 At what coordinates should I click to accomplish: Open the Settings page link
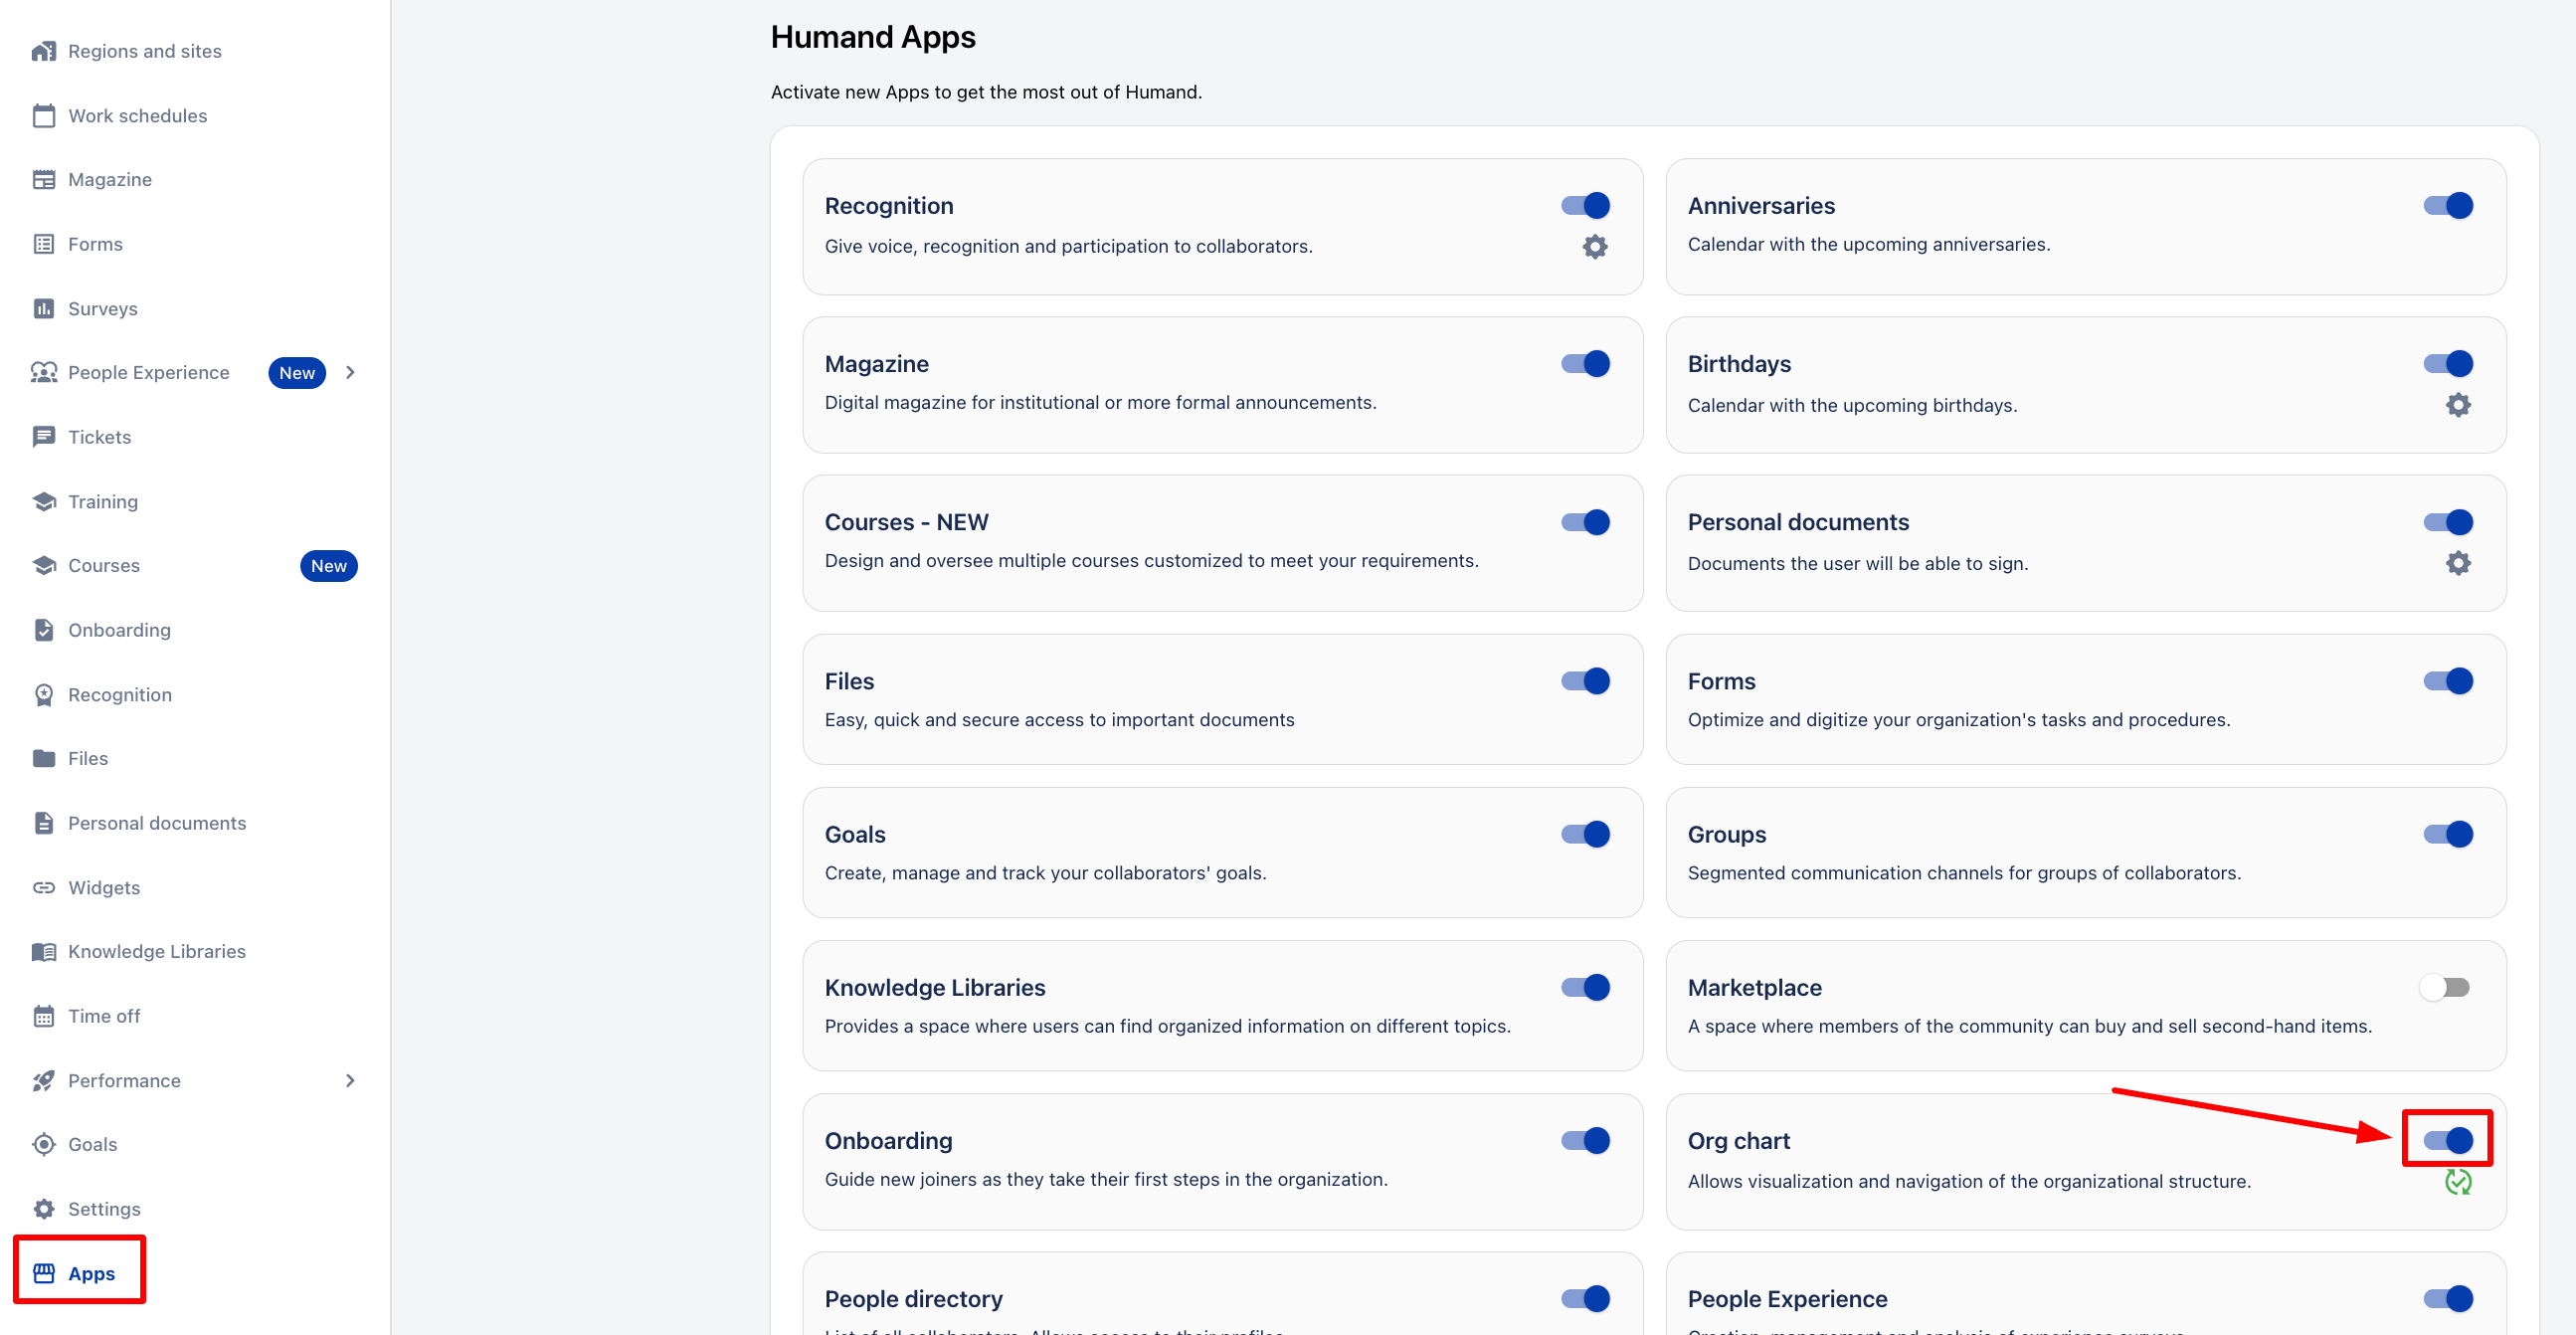104,1209
